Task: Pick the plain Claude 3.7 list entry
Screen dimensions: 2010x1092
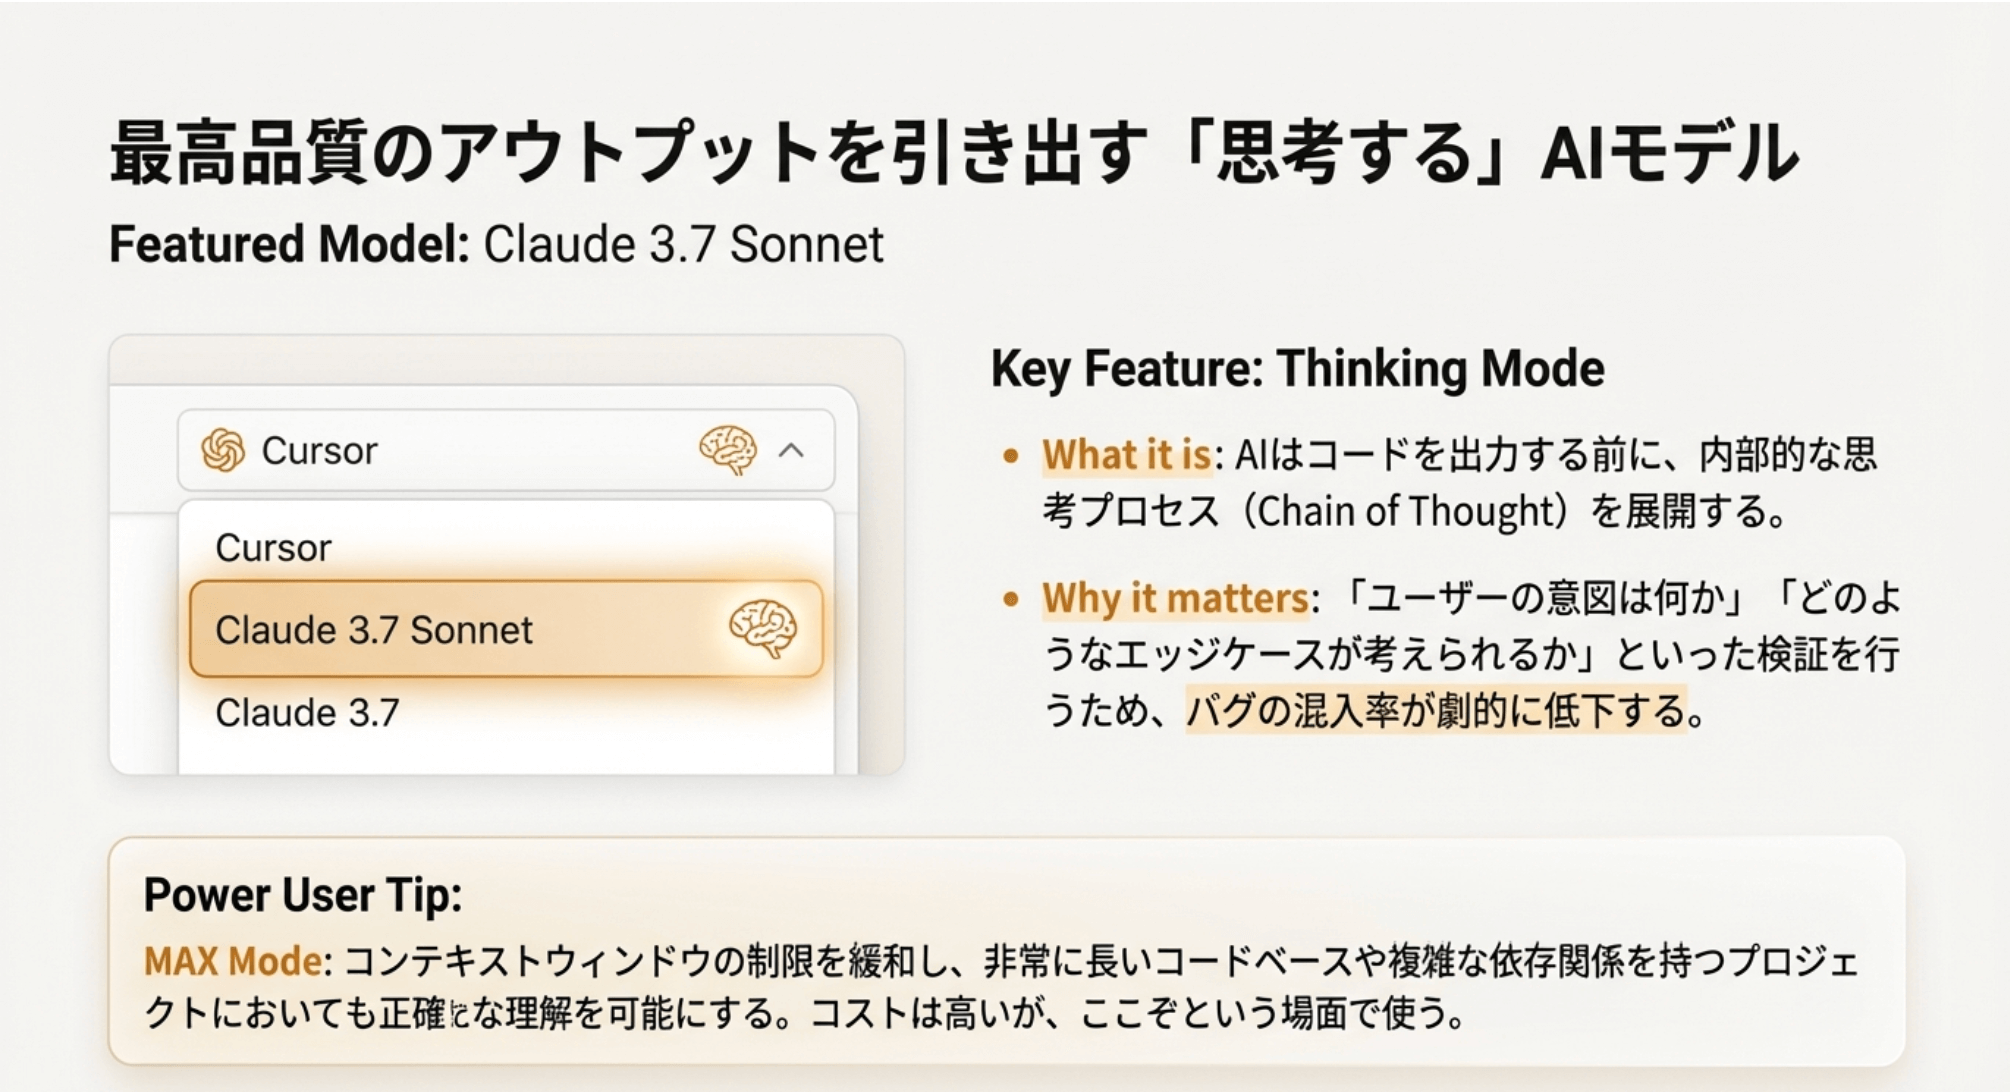Action: tap(307, 713)
